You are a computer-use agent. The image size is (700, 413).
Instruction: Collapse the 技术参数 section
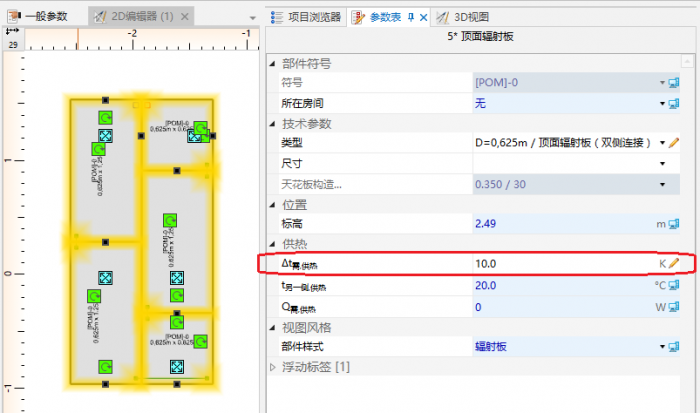pos(275,124)
